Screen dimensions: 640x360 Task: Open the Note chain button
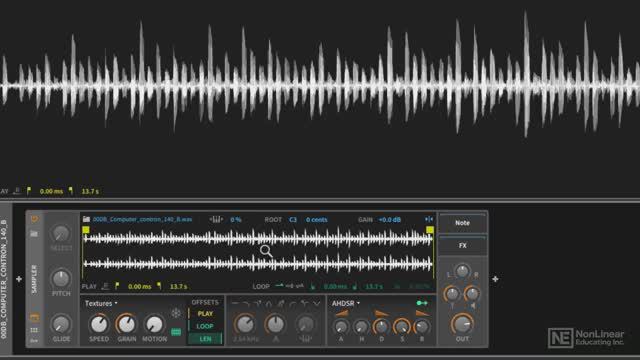tap(462, 223)
